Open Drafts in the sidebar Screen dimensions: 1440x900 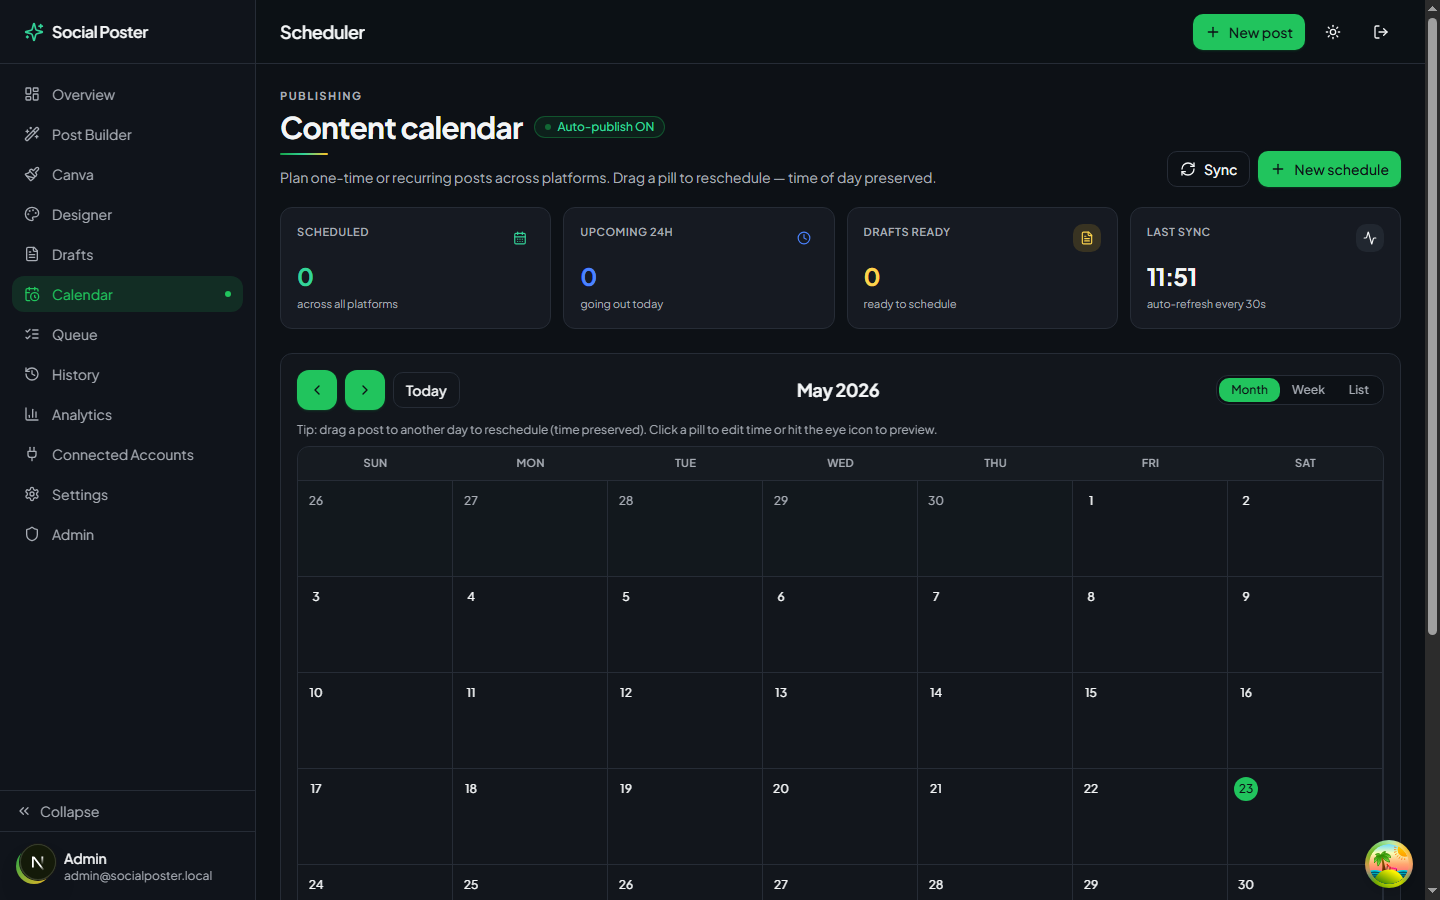(127, 254)
